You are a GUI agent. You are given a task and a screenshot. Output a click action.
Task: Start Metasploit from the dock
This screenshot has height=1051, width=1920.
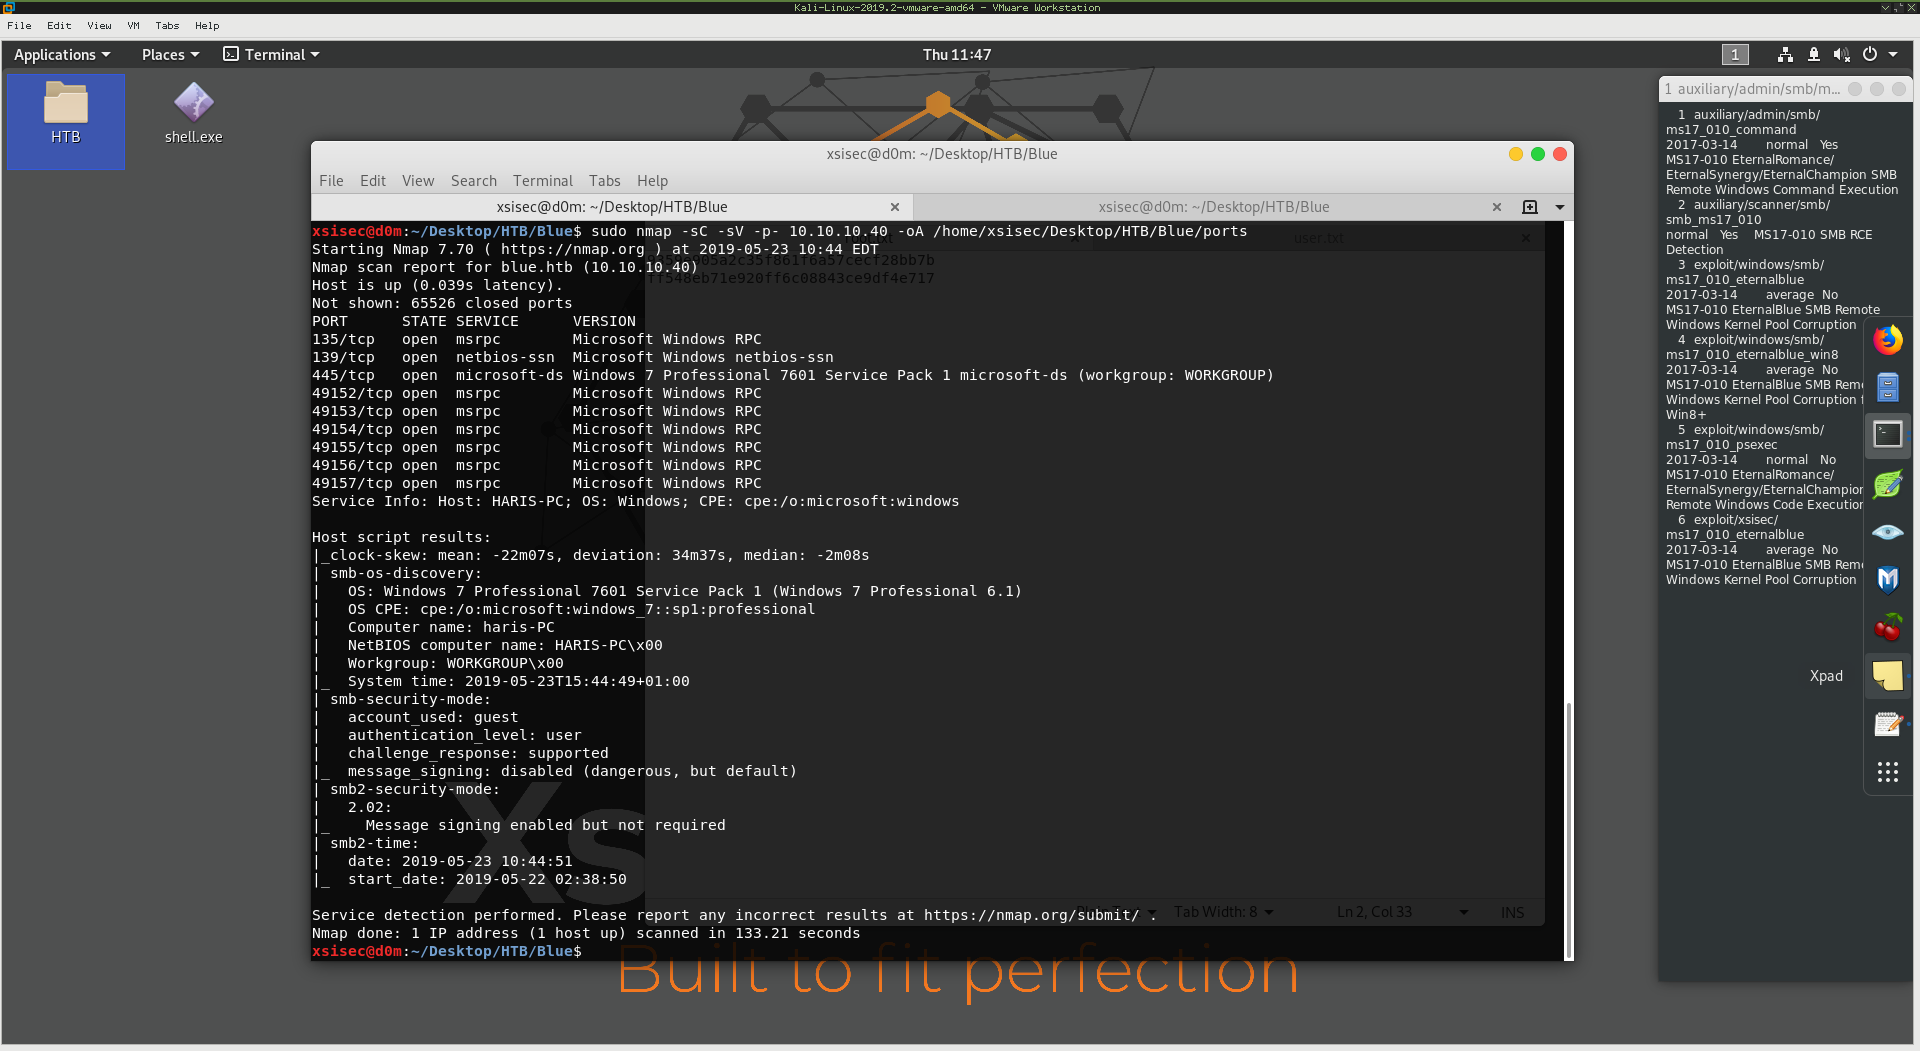pyautogui.click(x=1888, y=580)
